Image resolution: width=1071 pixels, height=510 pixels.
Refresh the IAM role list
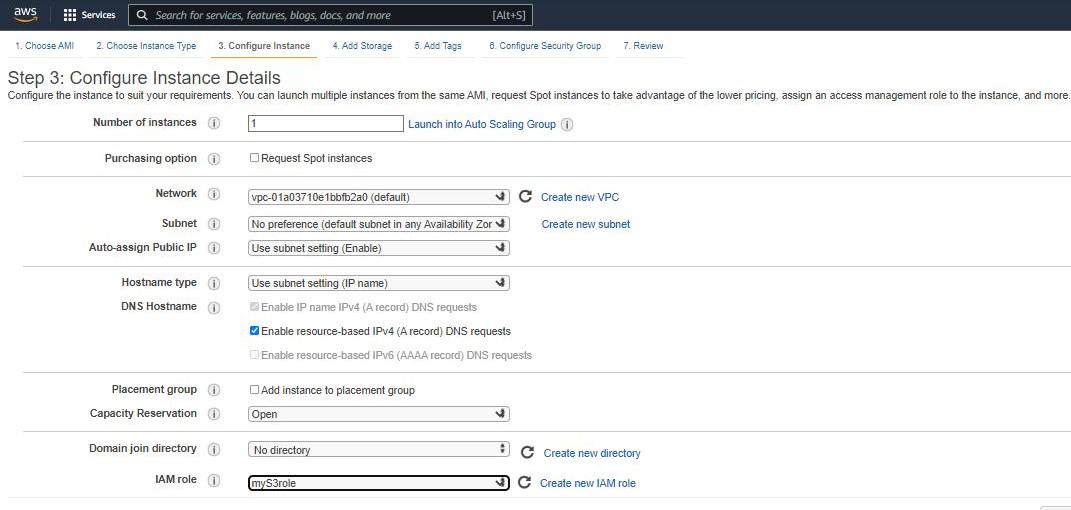[525, 483]
